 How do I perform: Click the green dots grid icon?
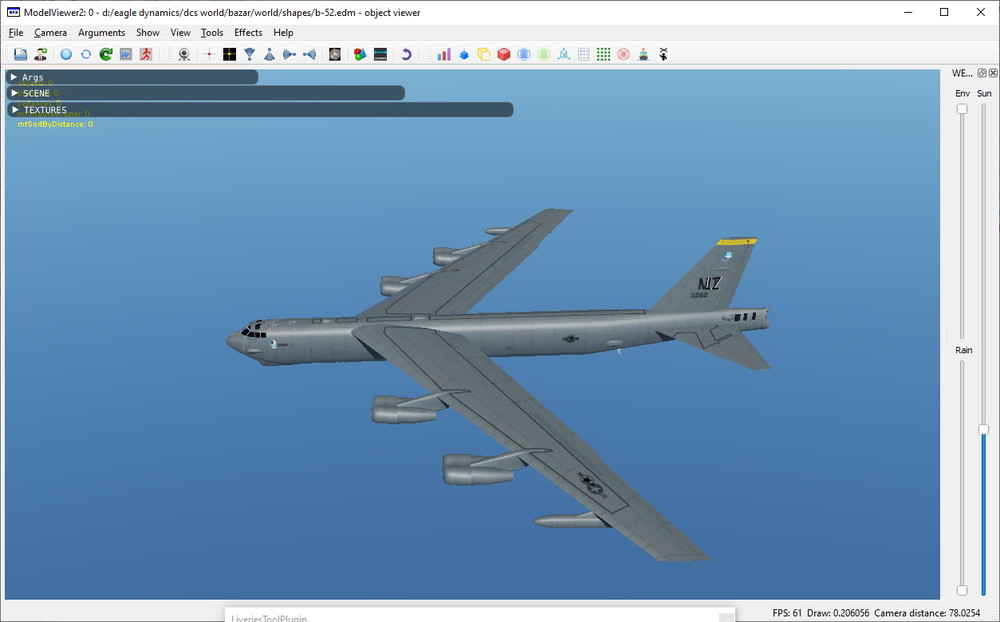click(603, 54)
